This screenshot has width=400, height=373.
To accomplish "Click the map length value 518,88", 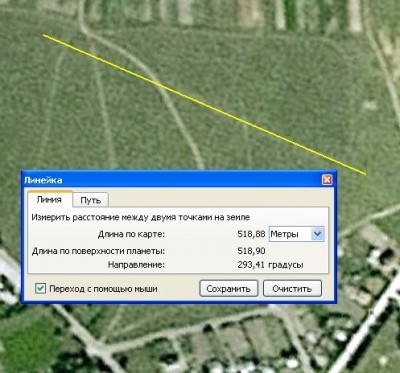I will [x=251, y=234].
